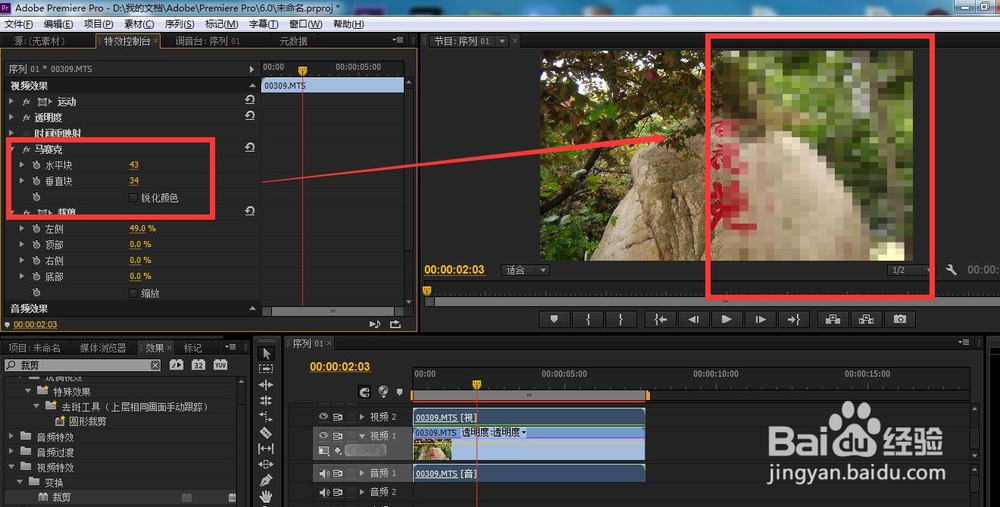The width and height of the screenshot is (1000, 507).
Task: Click Add Marker in program monitor
Action: tap(554, 320)
